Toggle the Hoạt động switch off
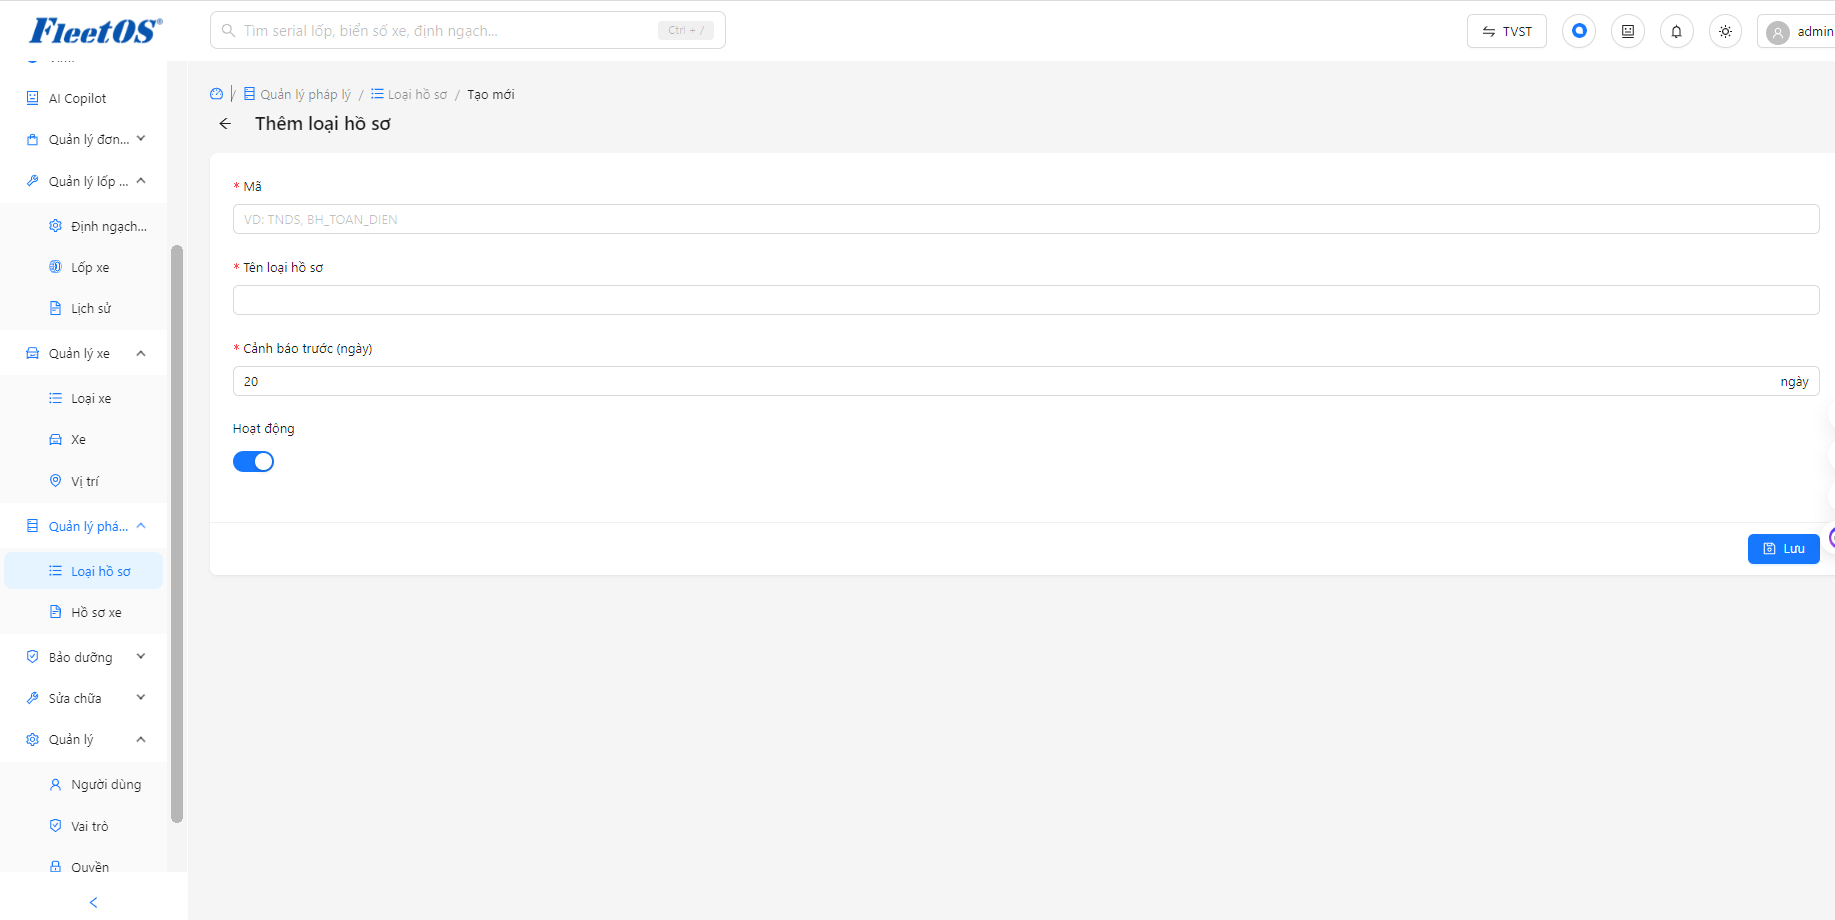The image size is (1835, 920). tap(253, 461)
